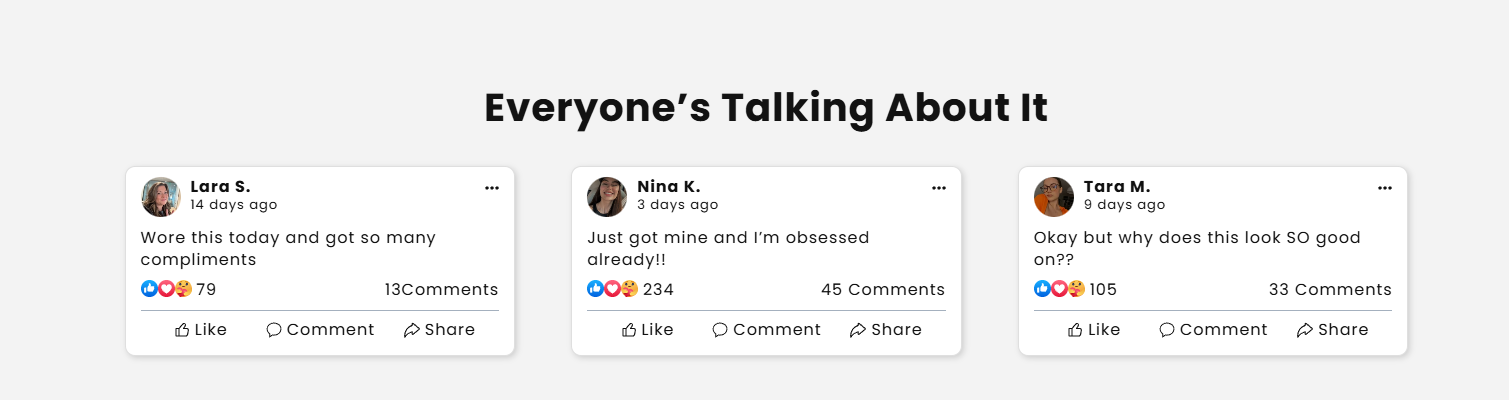The width and height of the screenshot is (1509, 400).
Task: Open Tara M. profile photo
Action: point(1053,197)
